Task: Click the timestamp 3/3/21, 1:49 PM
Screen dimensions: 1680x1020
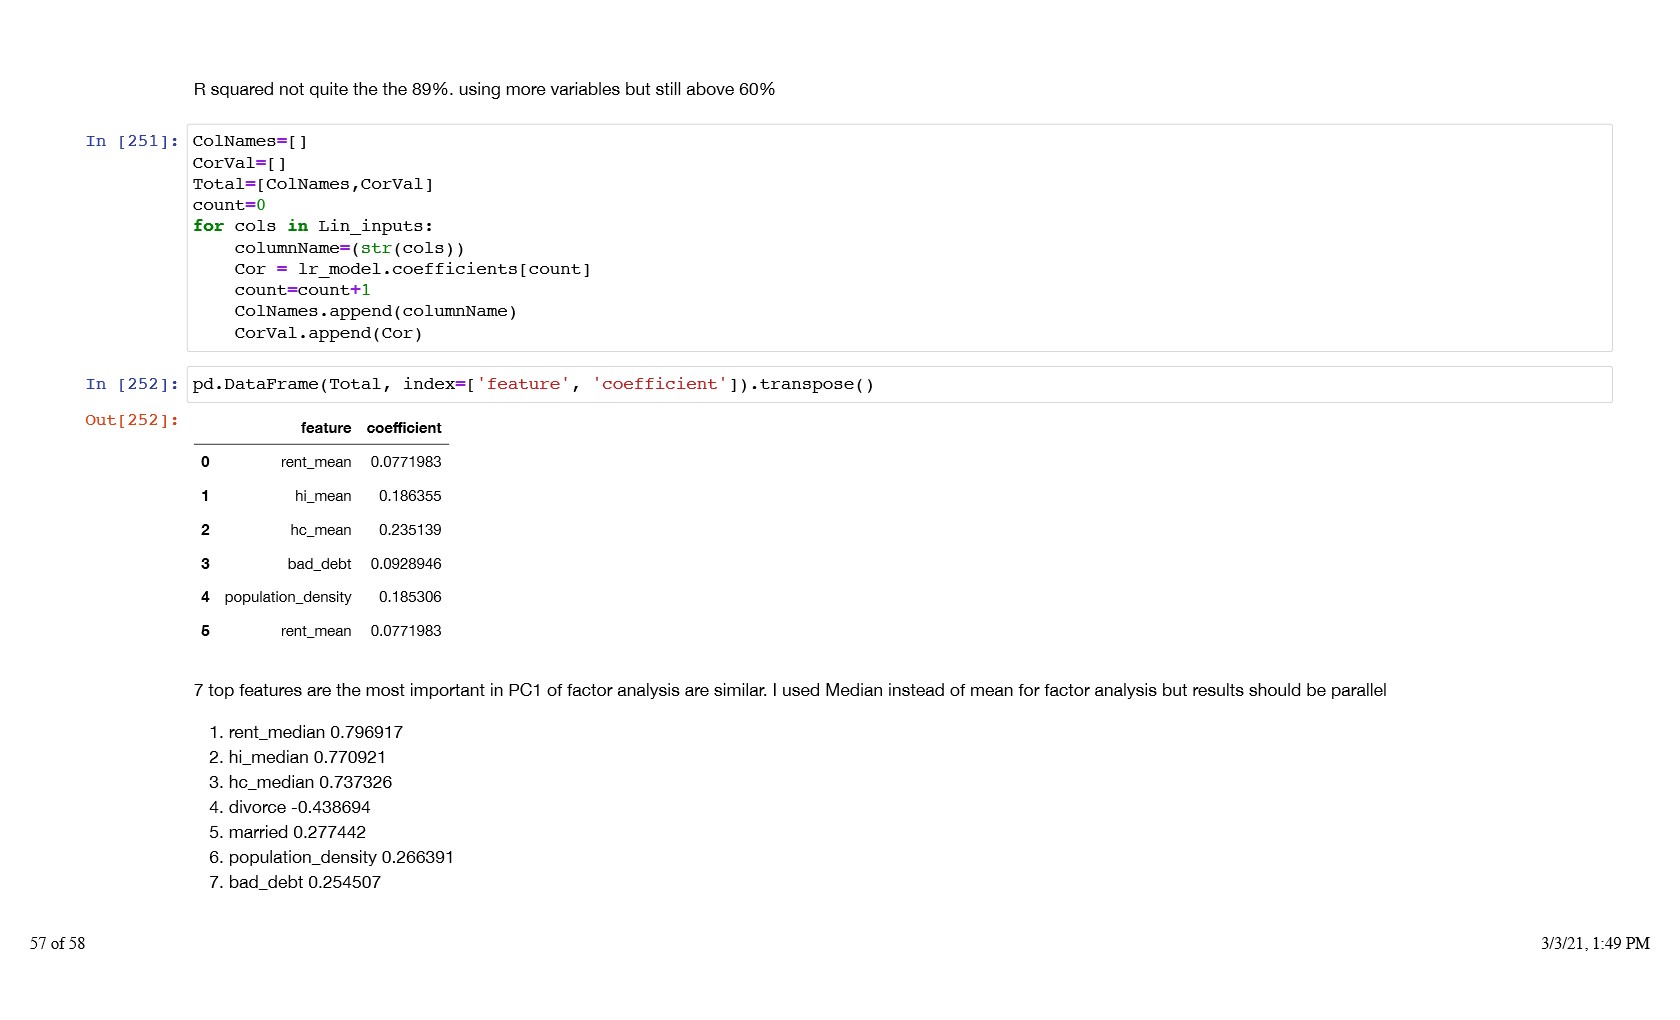Action: pyautogui.click(x=1594, y=943)
